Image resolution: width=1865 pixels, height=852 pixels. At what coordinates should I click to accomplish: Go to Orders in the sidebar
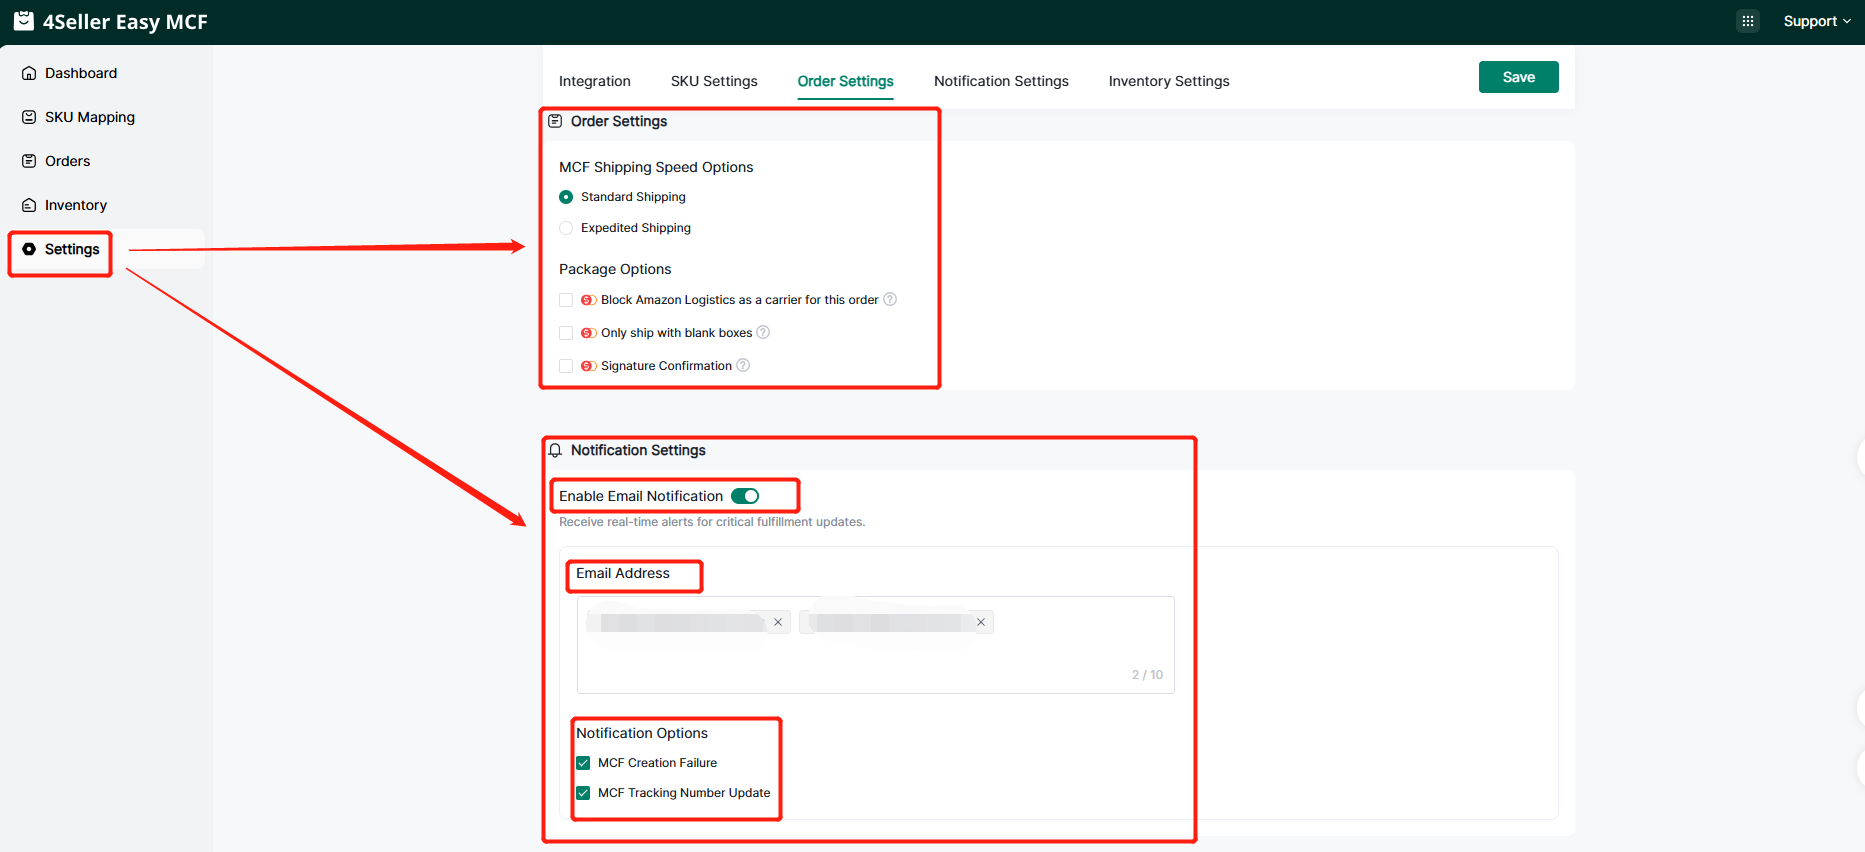tap(67, 161)
